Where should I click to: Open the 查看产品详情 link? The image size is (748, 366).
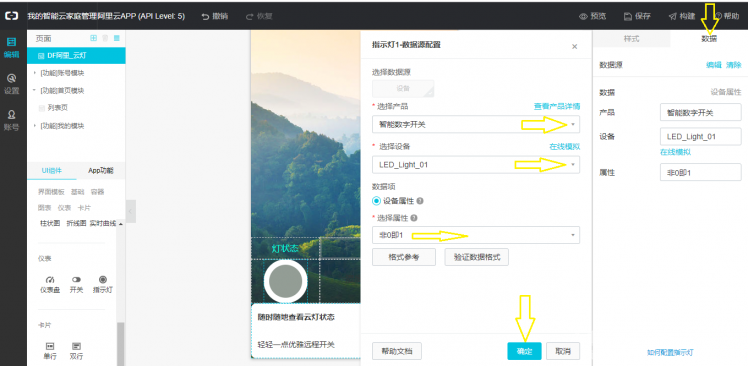[557, 106]
